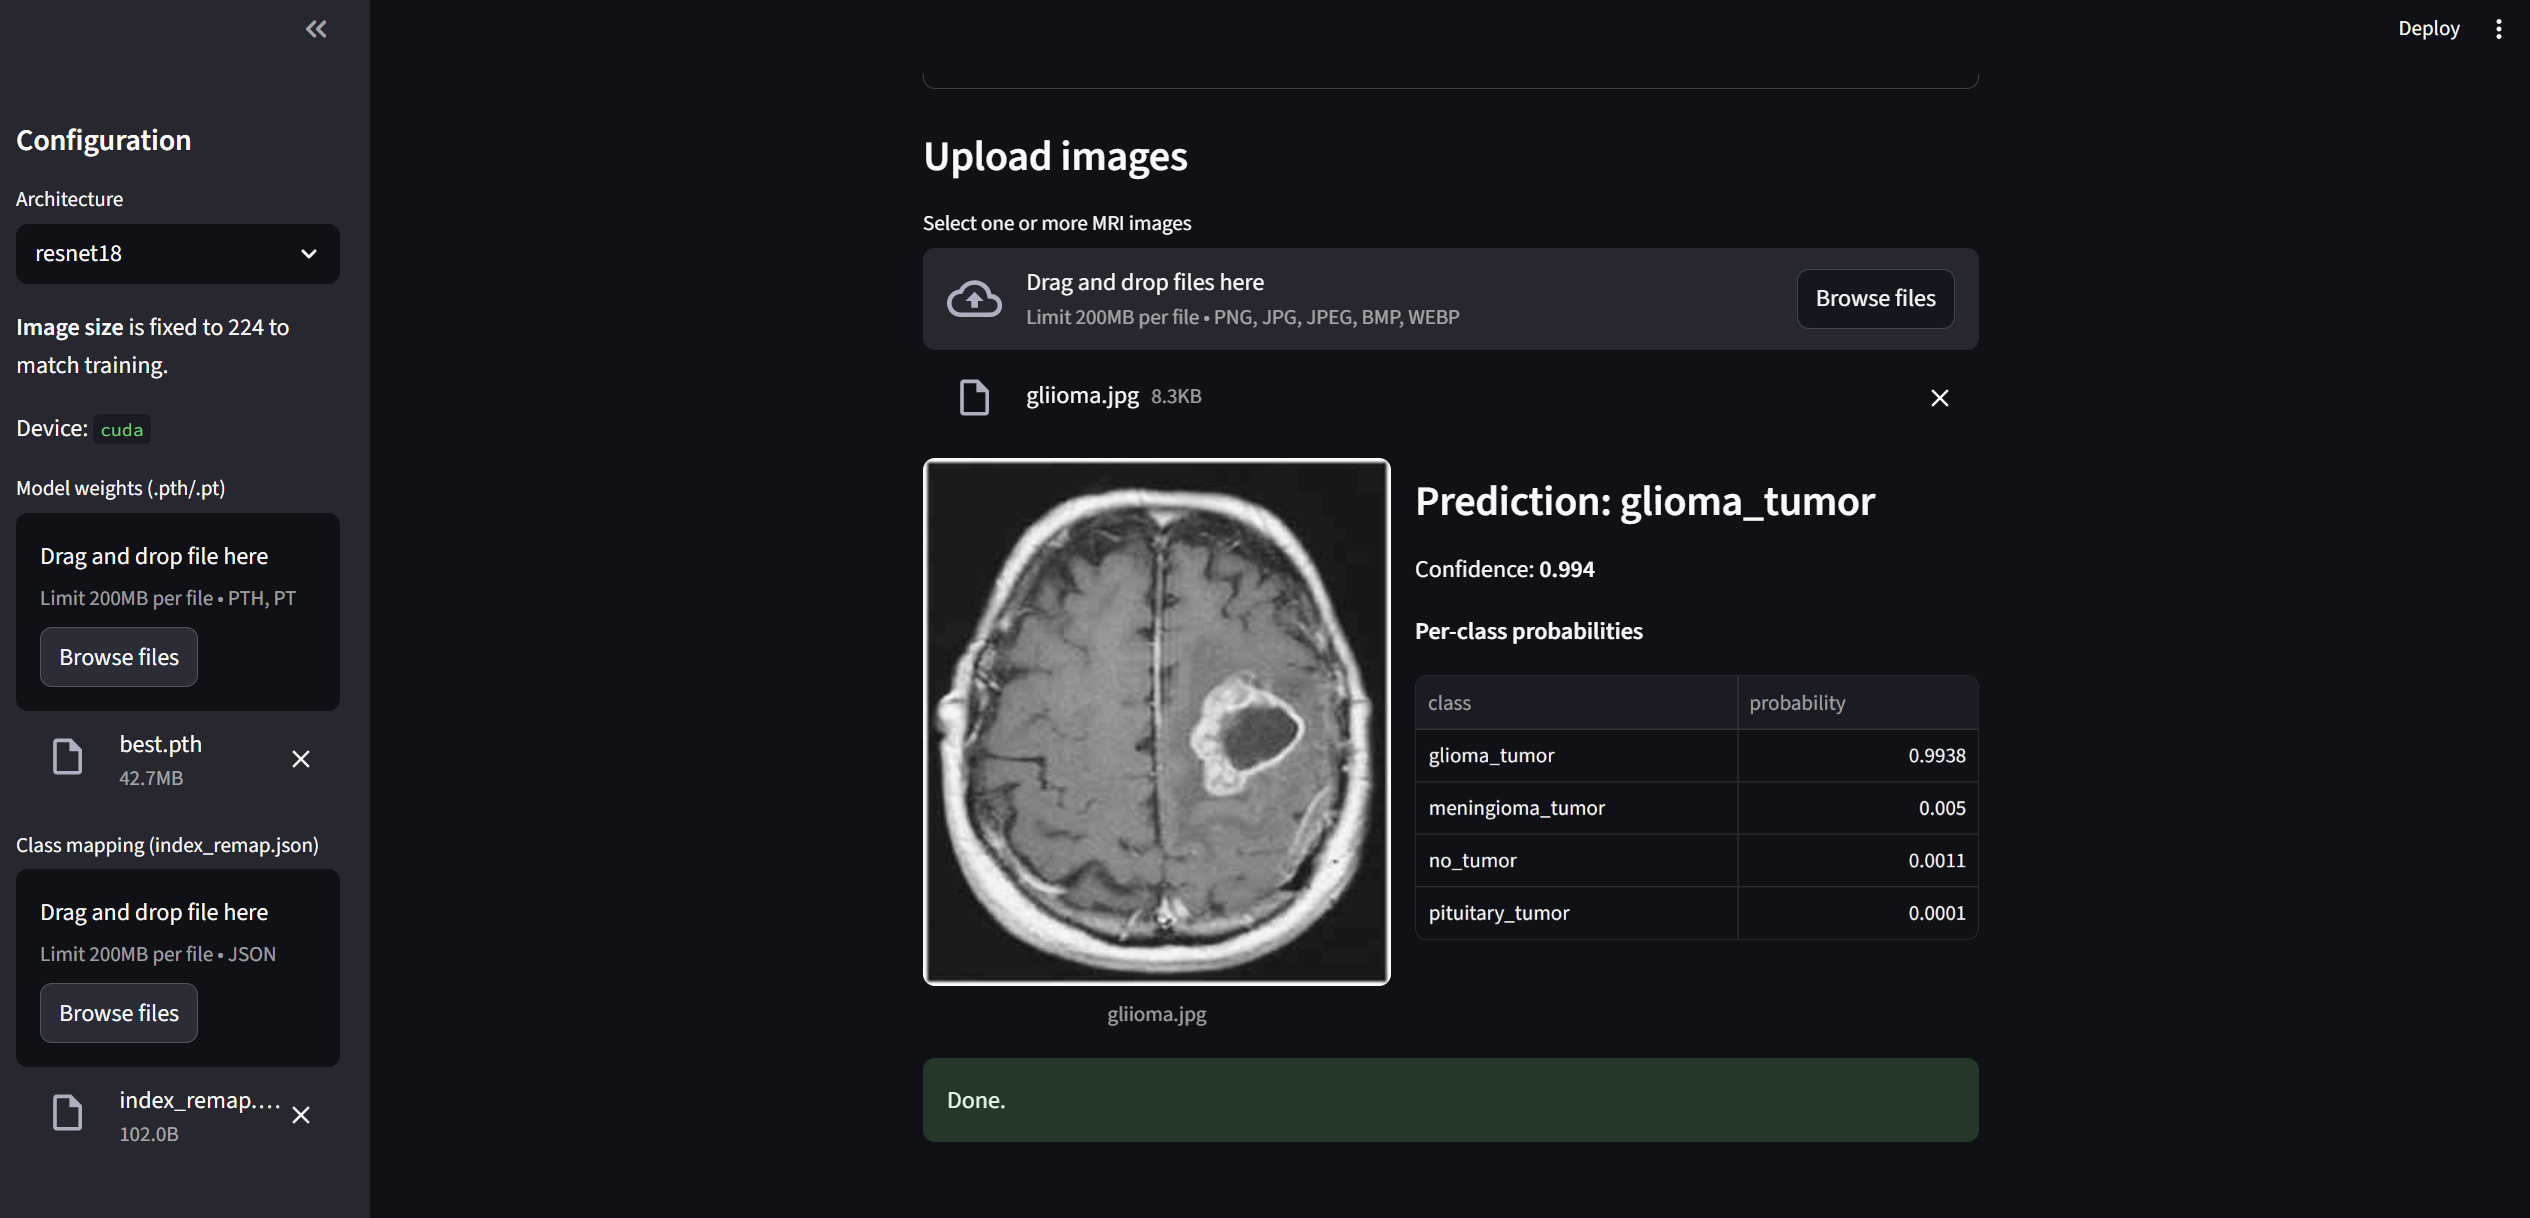This screenshot has height=1218, width=2530.
Task: Remove the best.pth model weights file
Action: (x=301, y=760)
